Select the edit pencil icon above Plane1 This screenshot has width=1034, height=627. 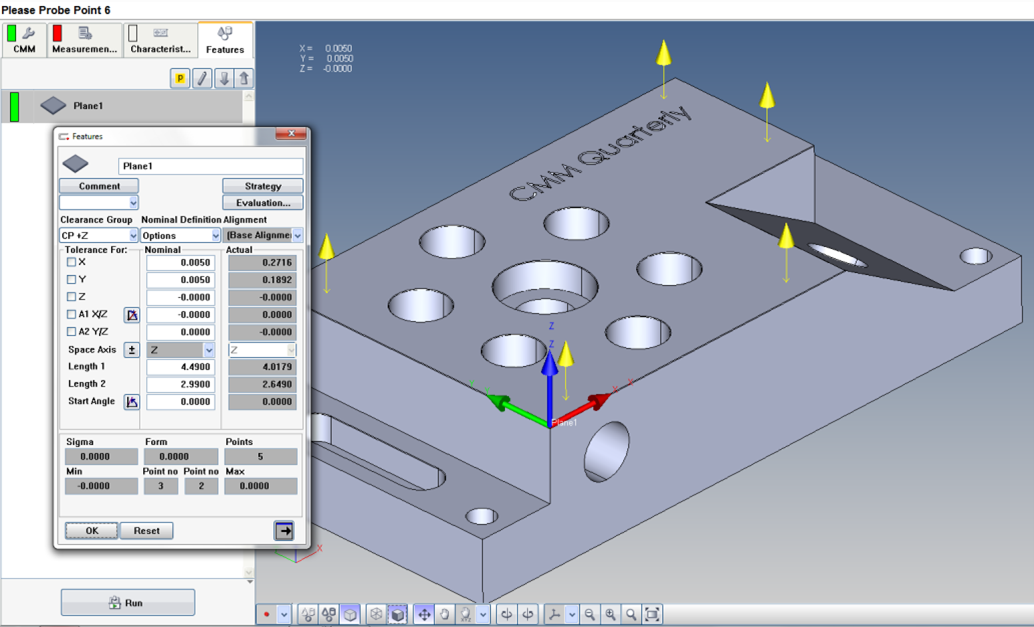(x=203, y=77)
